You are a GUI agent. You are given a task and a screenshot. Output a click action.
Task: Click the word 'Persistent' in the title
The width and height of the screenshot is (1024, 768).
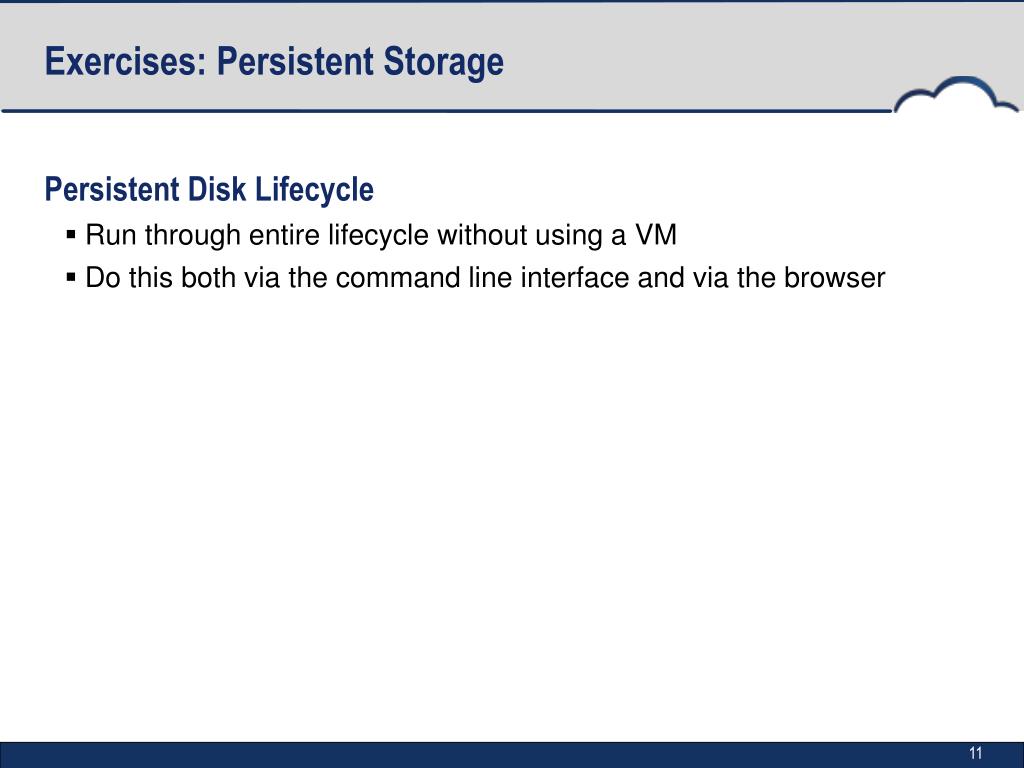pos(295,61)
